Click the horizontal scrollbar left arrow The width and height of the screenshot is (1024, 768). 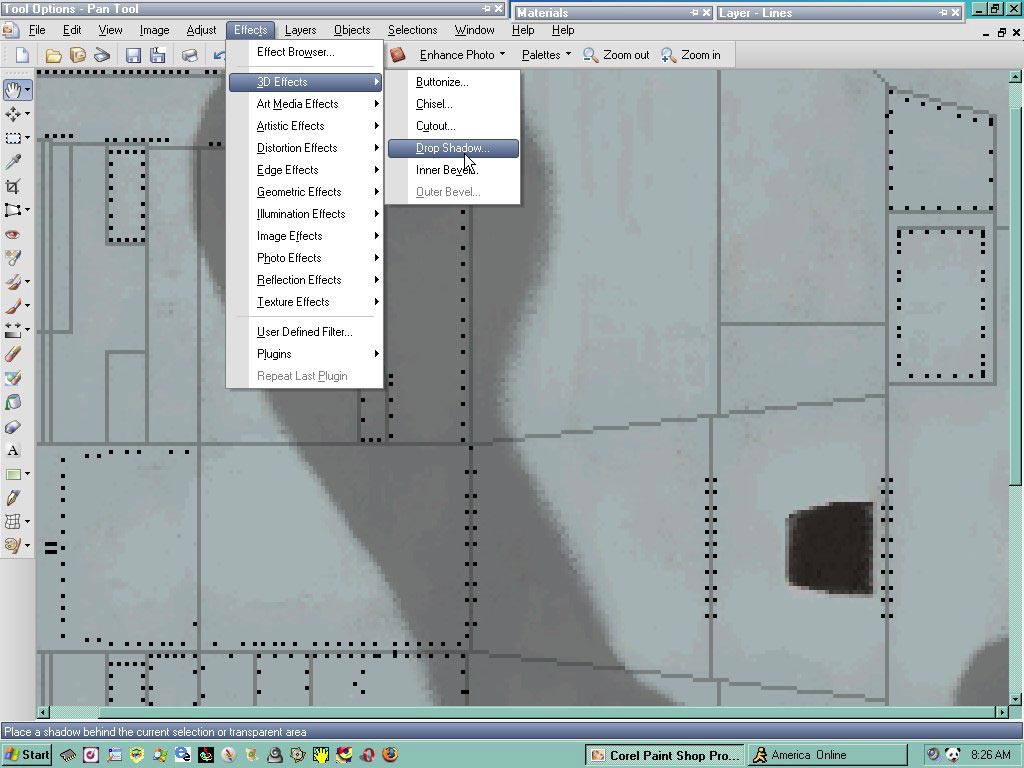(x=43, y=712)
